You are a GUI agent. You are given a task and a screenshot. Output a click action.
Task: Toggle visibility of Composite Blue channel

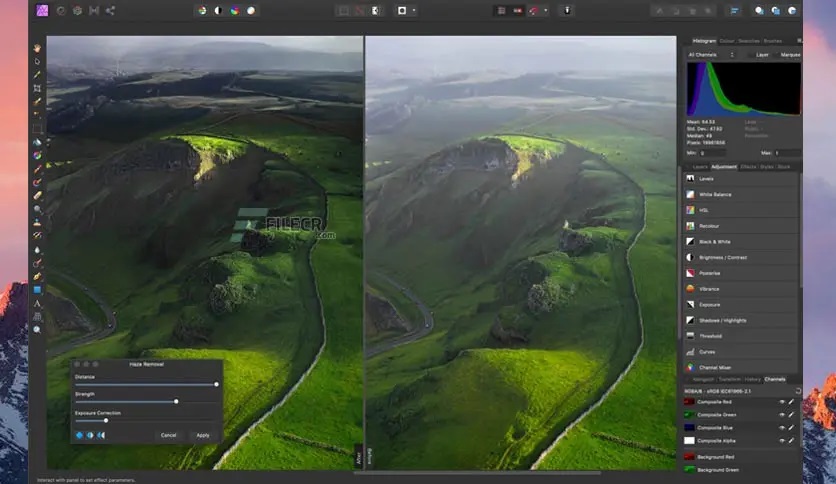pos(782,427)
